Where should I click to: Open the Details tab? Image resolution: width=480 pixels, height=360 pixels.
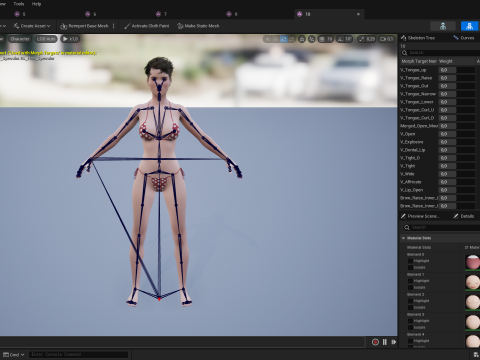[464, 216]
